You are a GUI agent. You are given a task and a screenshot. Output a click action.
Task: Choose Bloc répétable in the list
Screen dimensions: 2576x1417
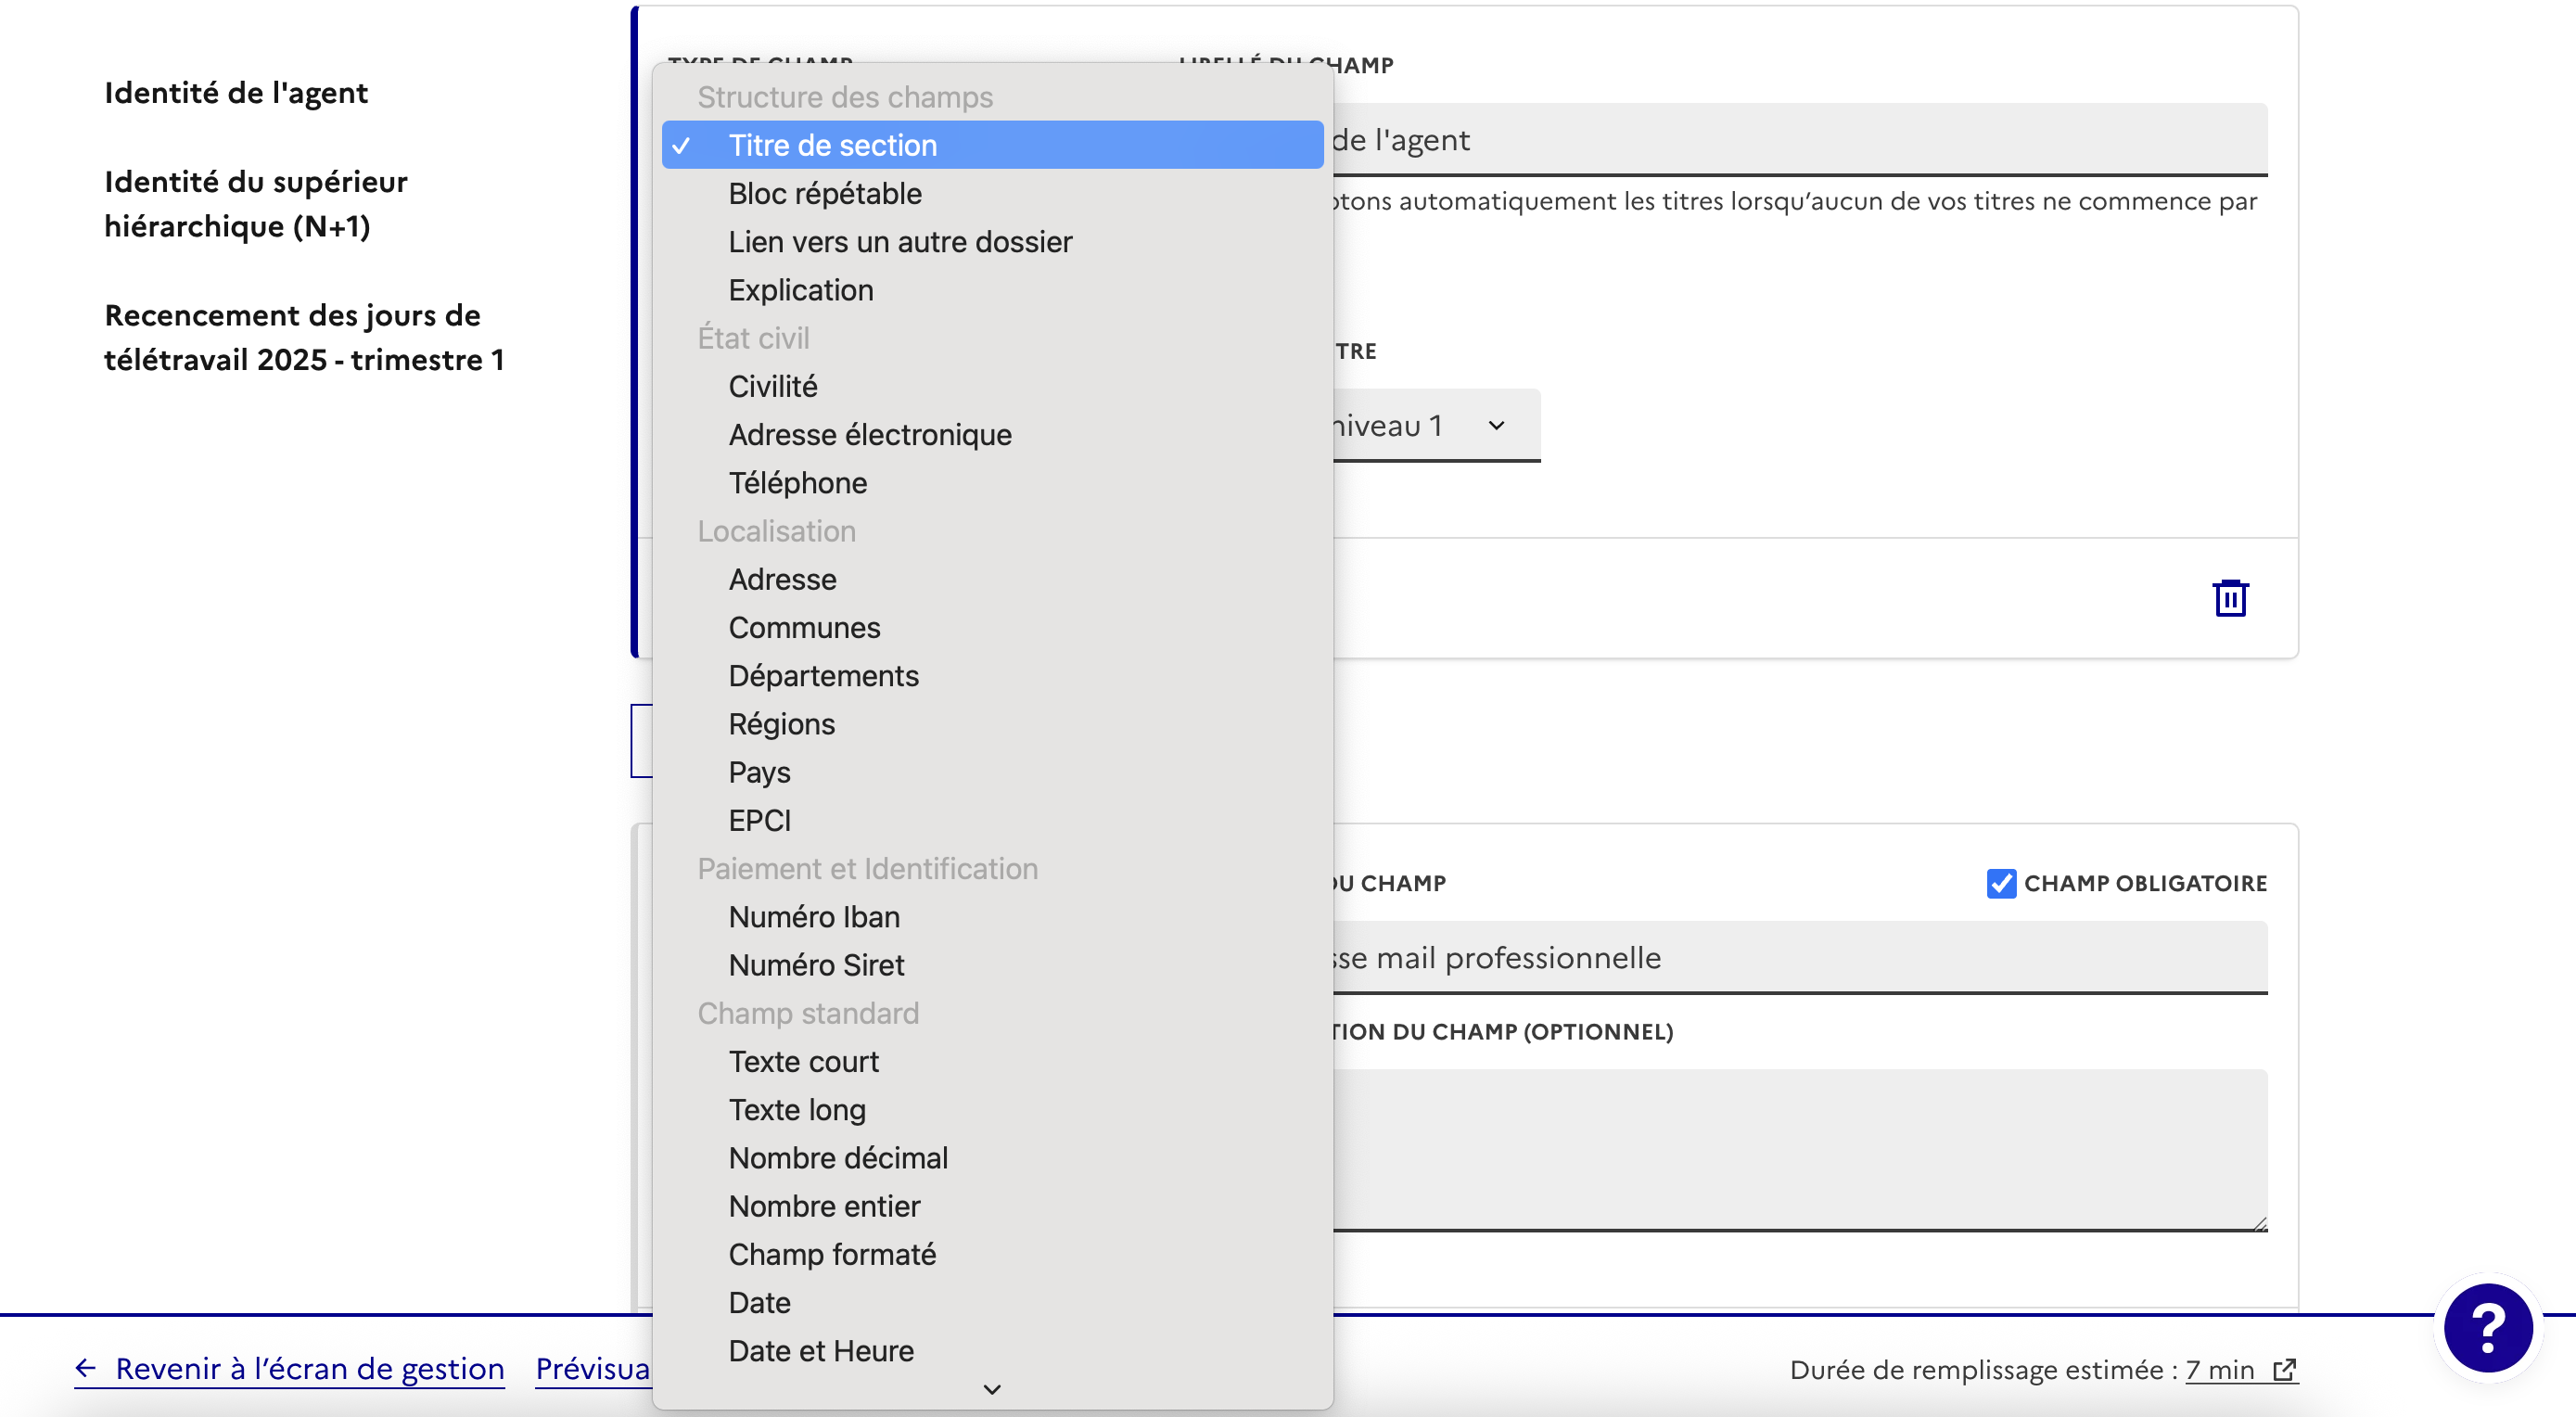(824, 193)
